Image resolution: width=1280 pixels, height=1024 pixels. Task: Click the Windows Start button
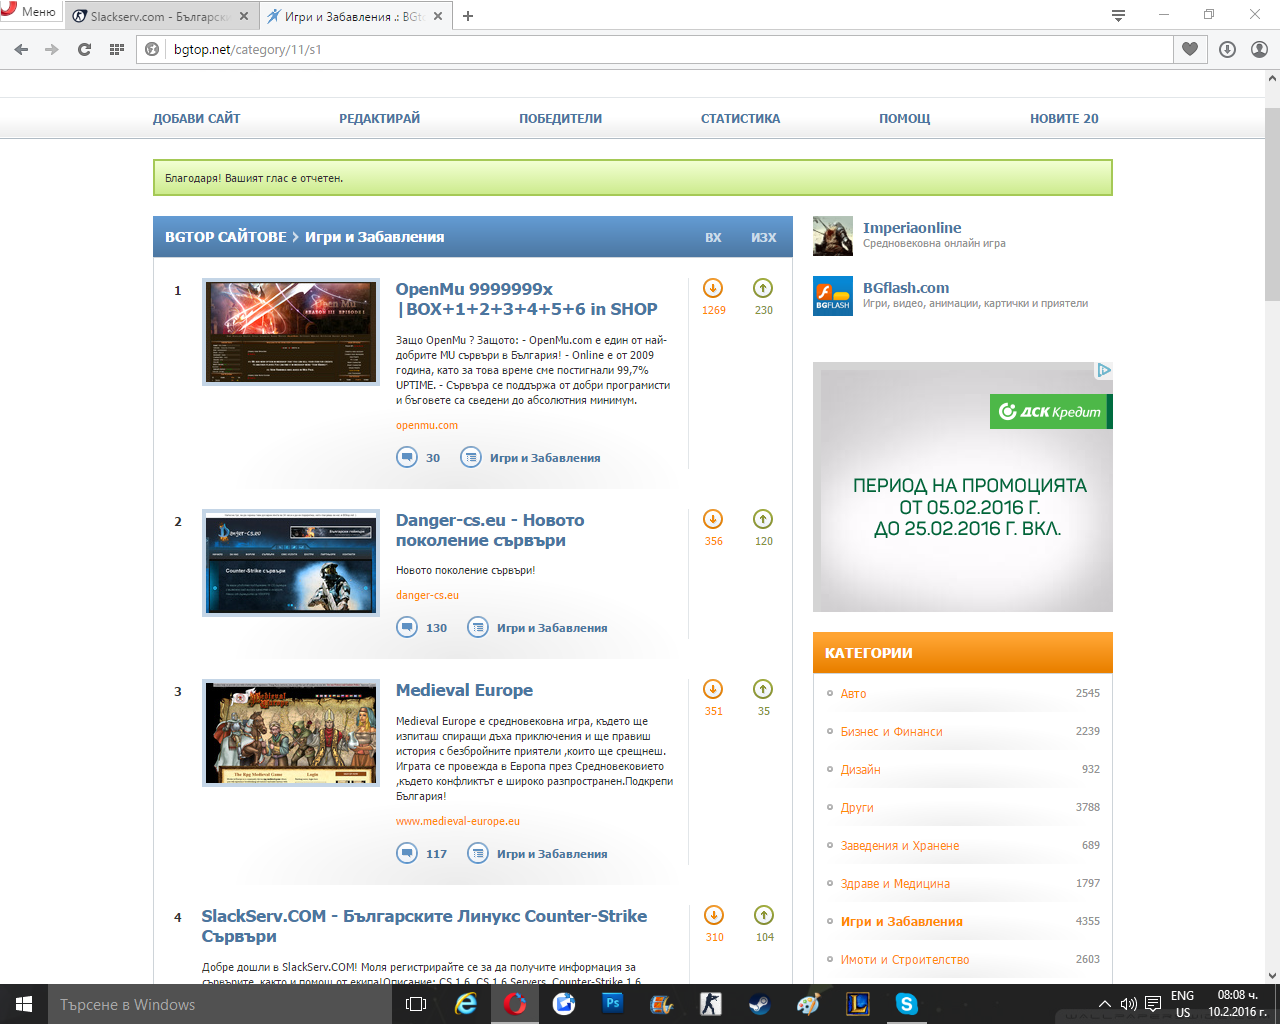(24, 1004)
